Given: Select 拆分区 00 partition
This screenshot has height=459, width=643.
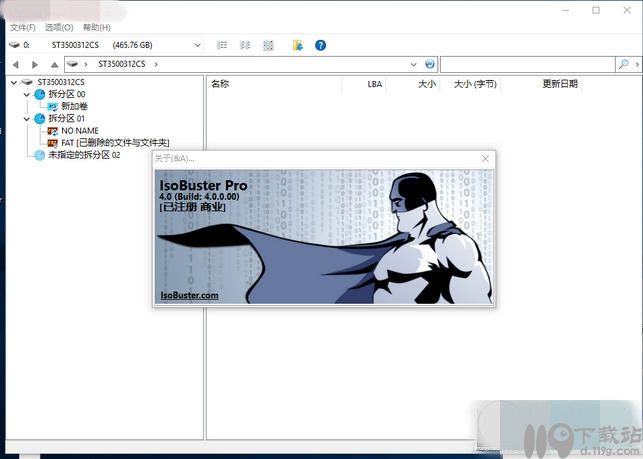Looking at the screenshot, I should point(67,94).
